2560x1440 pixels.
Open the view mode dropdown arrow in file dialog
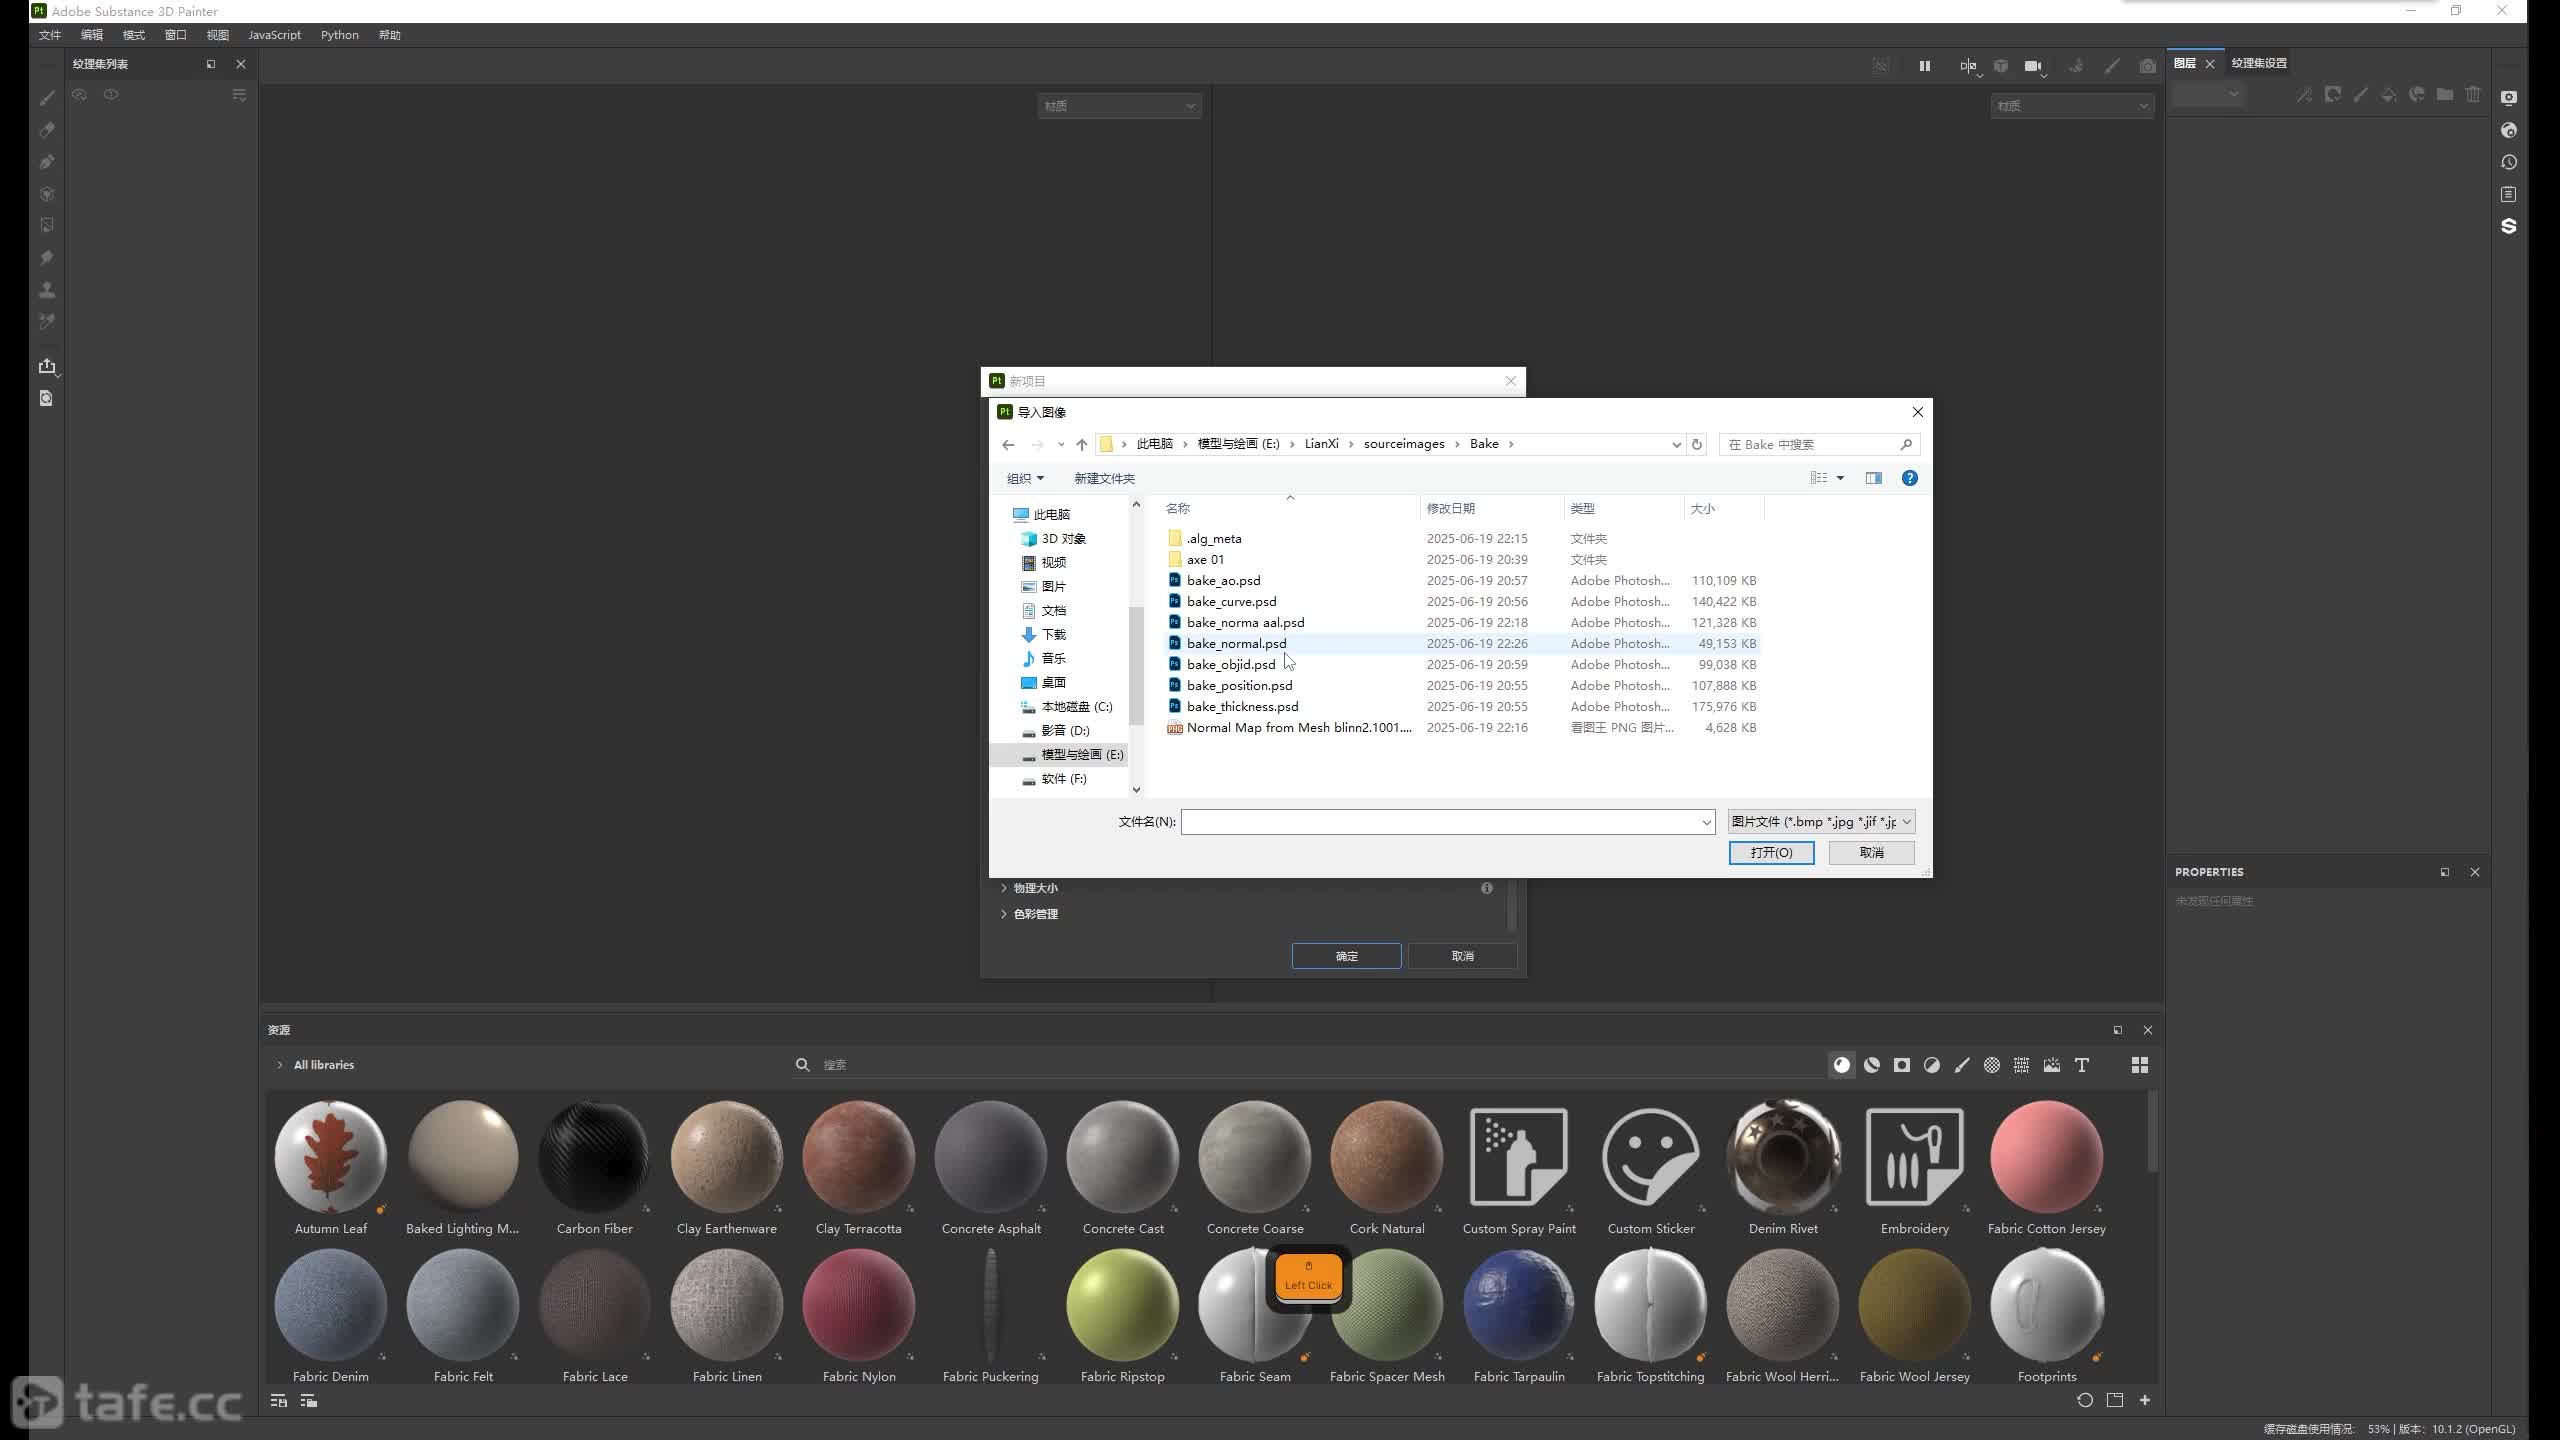pyautogui.click(x=1840, y=478)
